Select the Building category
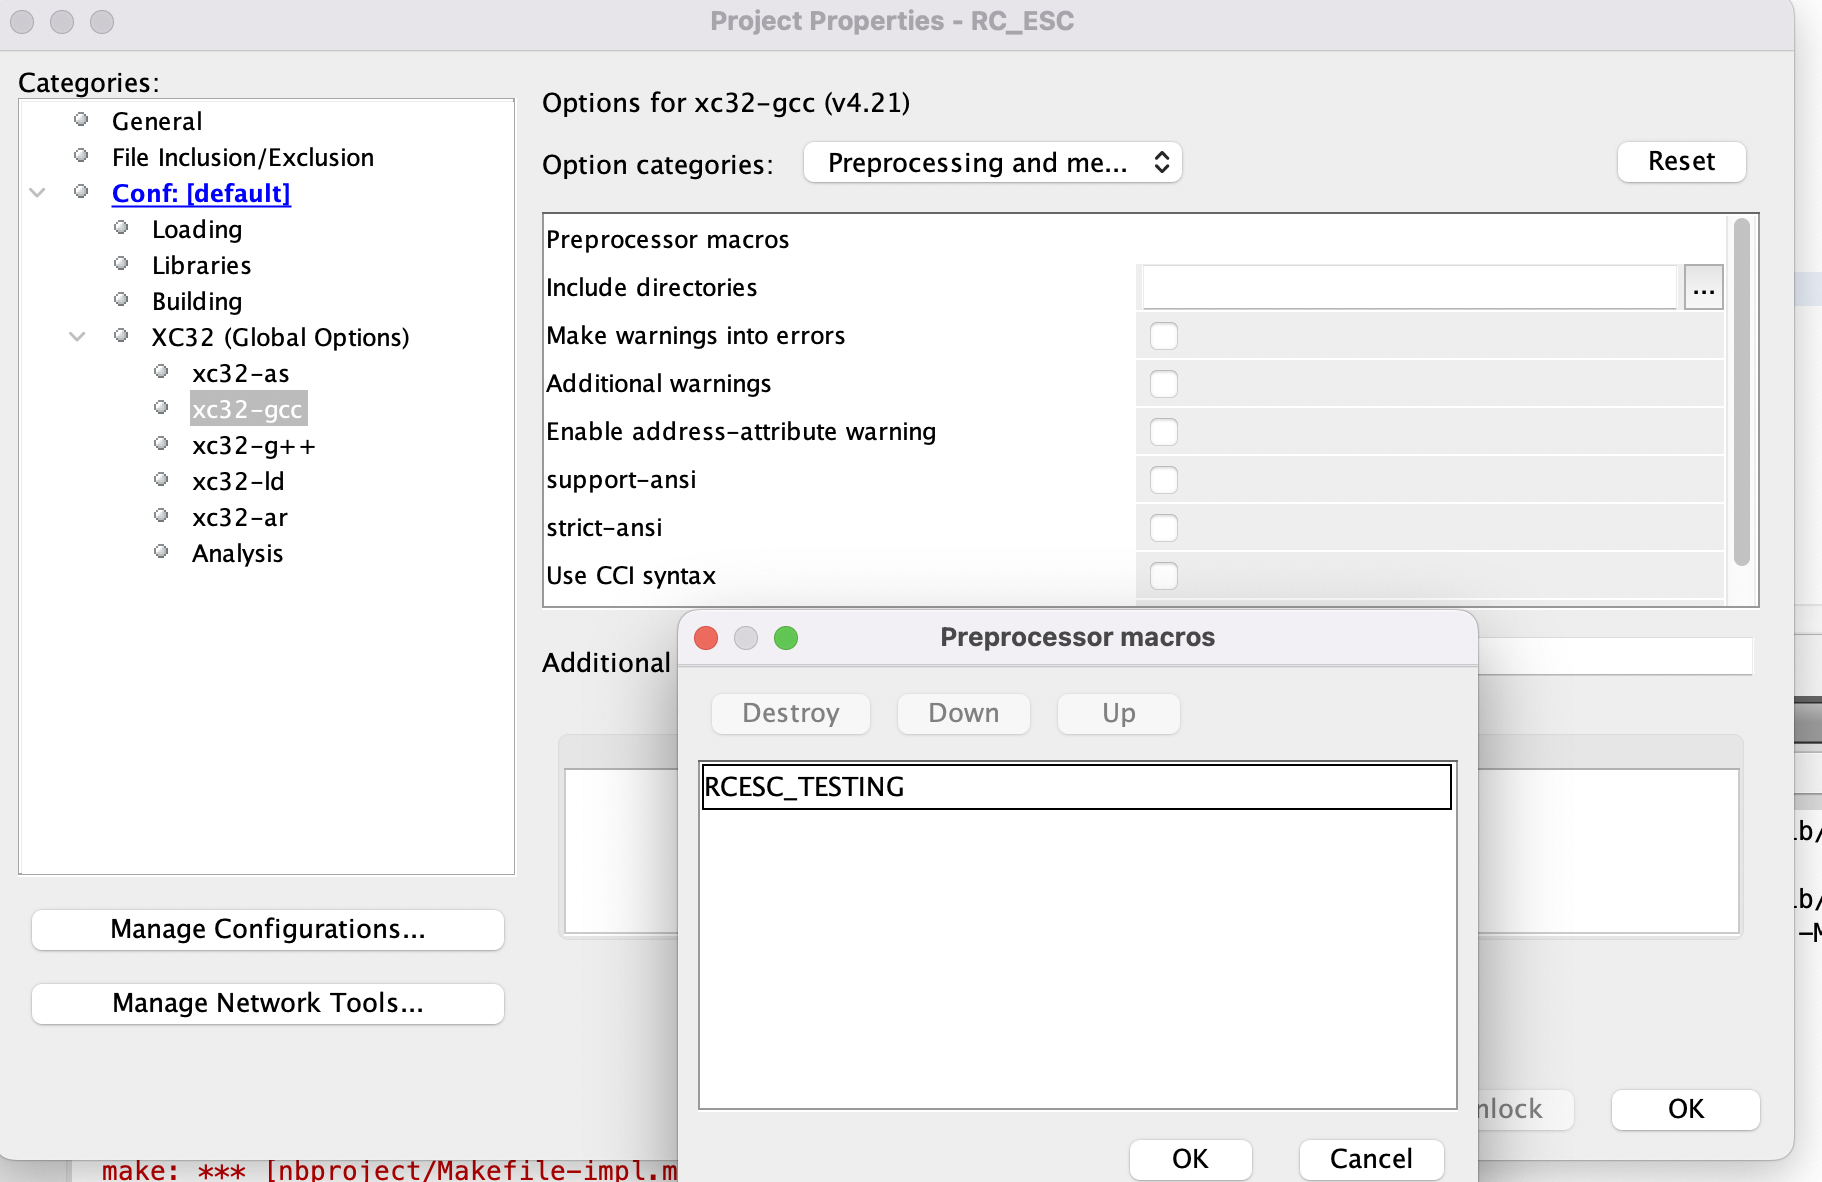 click(197, 301)
